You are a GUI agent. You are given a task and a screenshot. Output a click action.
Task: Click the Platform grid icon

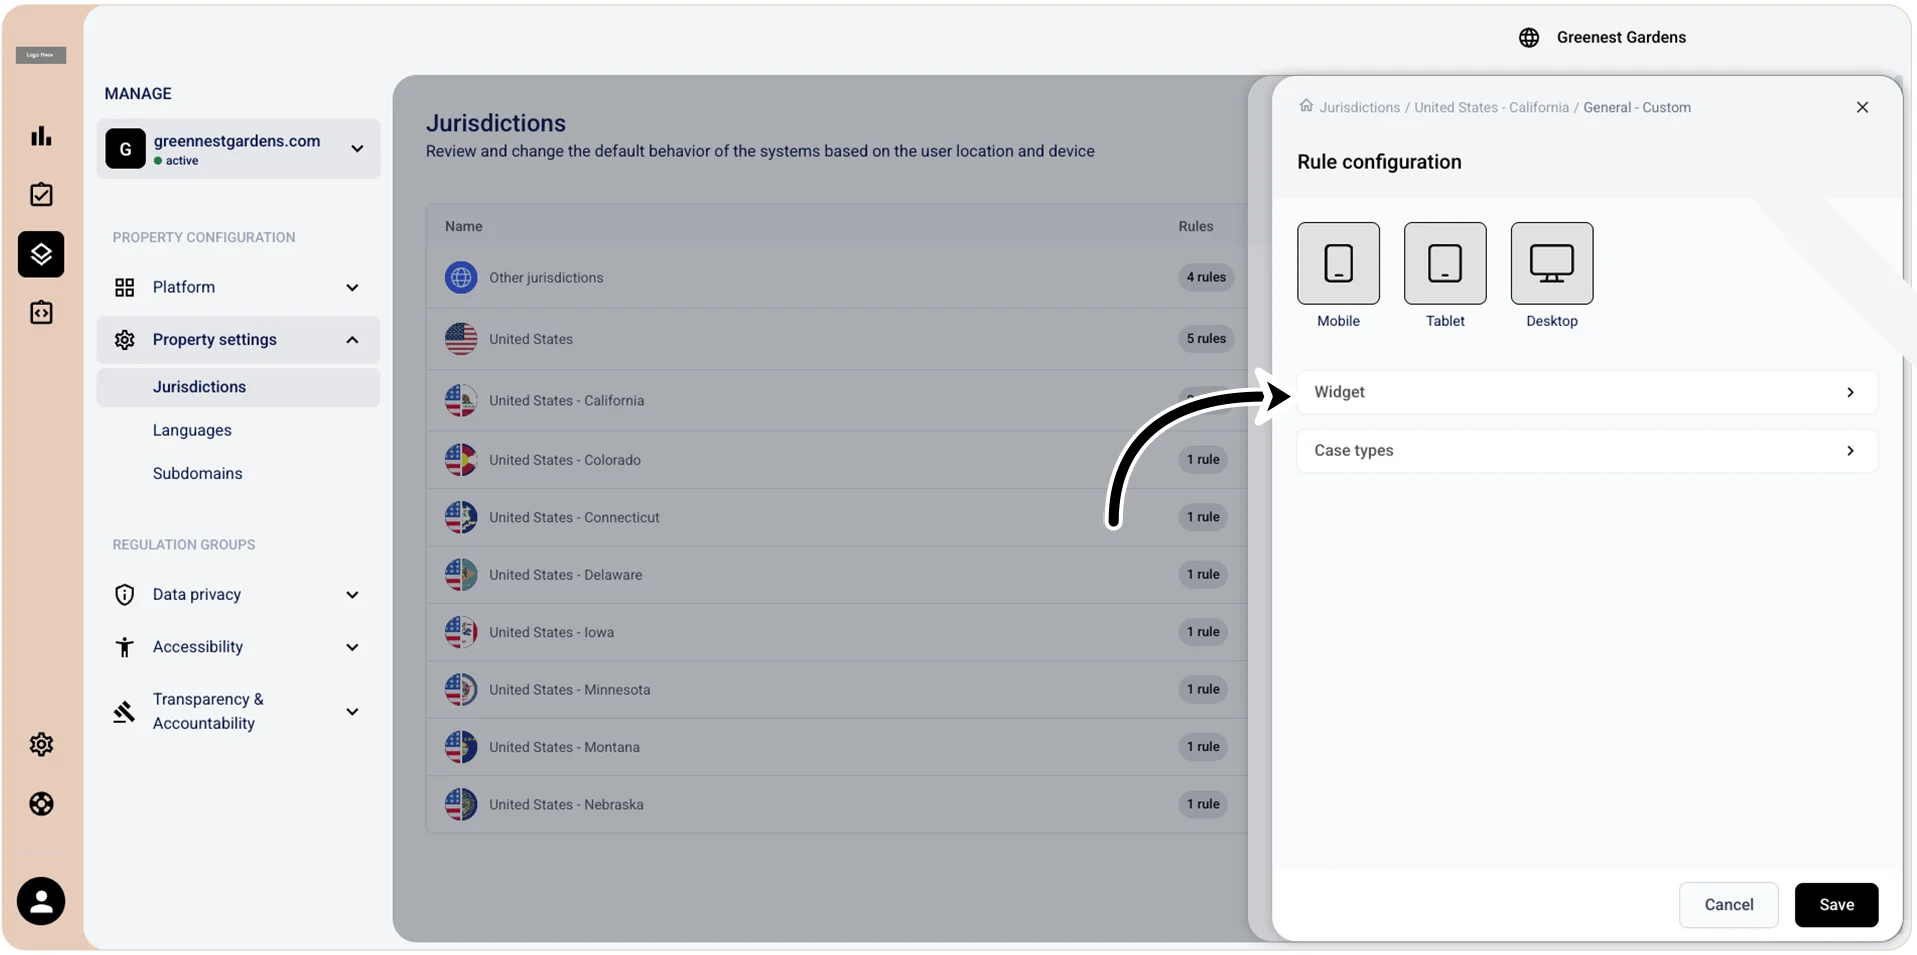coord(124,287)
